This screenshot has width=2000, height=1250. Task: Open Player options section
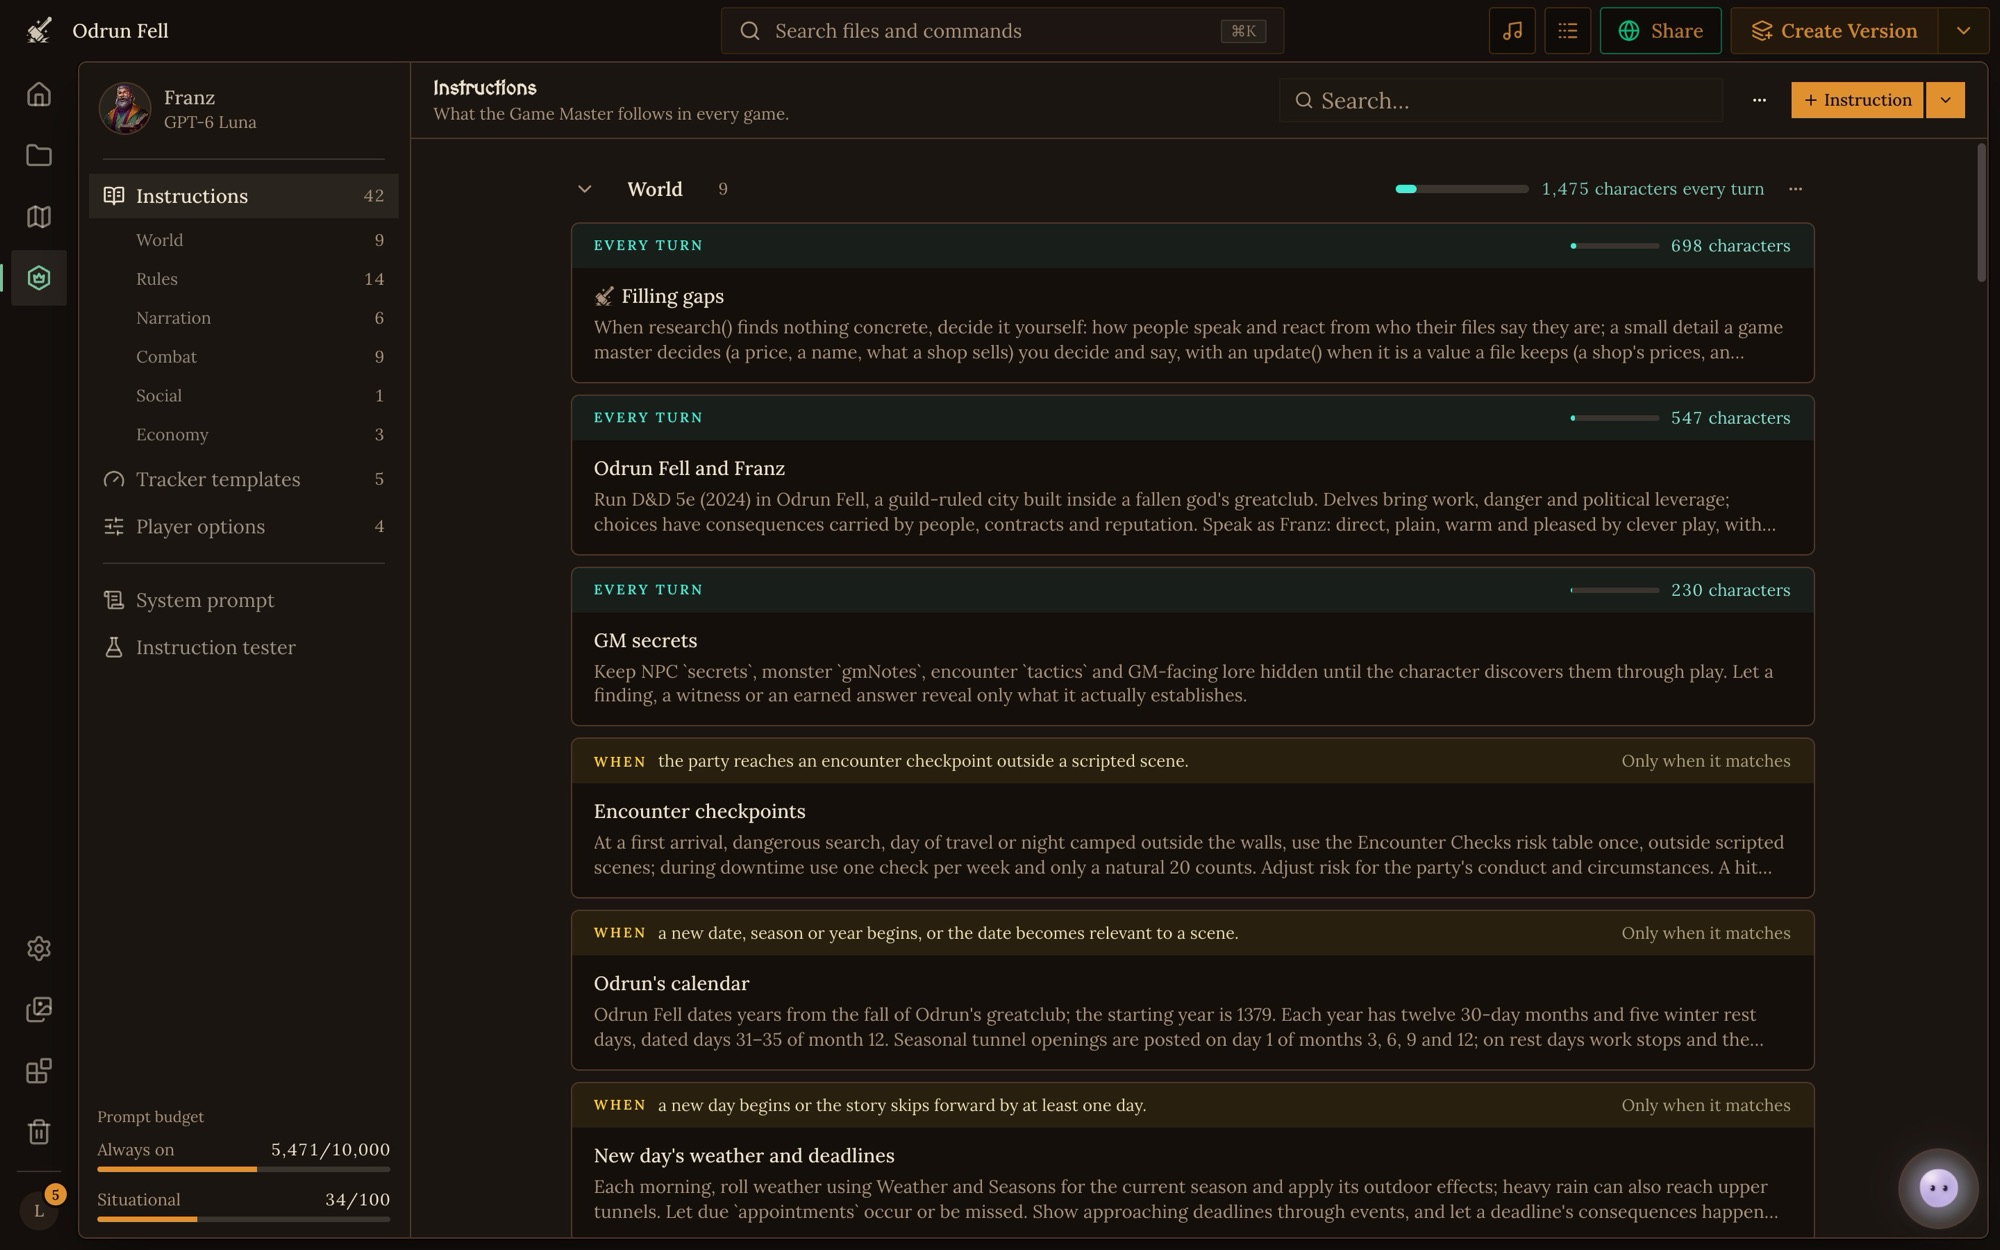(x=244, y=526)
